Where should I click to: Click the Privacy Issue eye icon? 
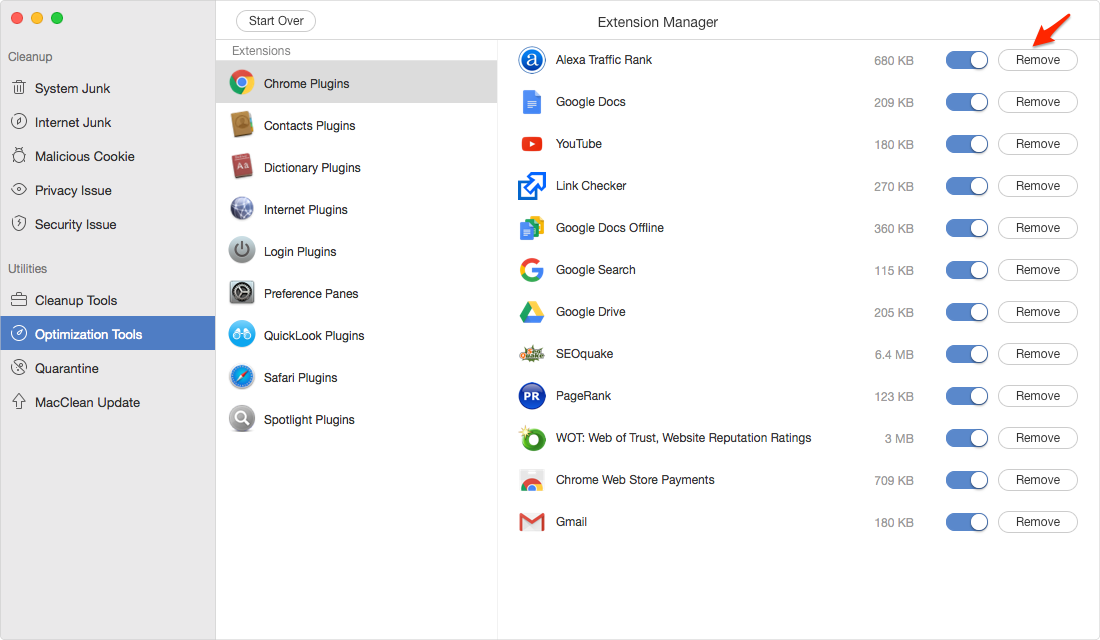point(19,189)
